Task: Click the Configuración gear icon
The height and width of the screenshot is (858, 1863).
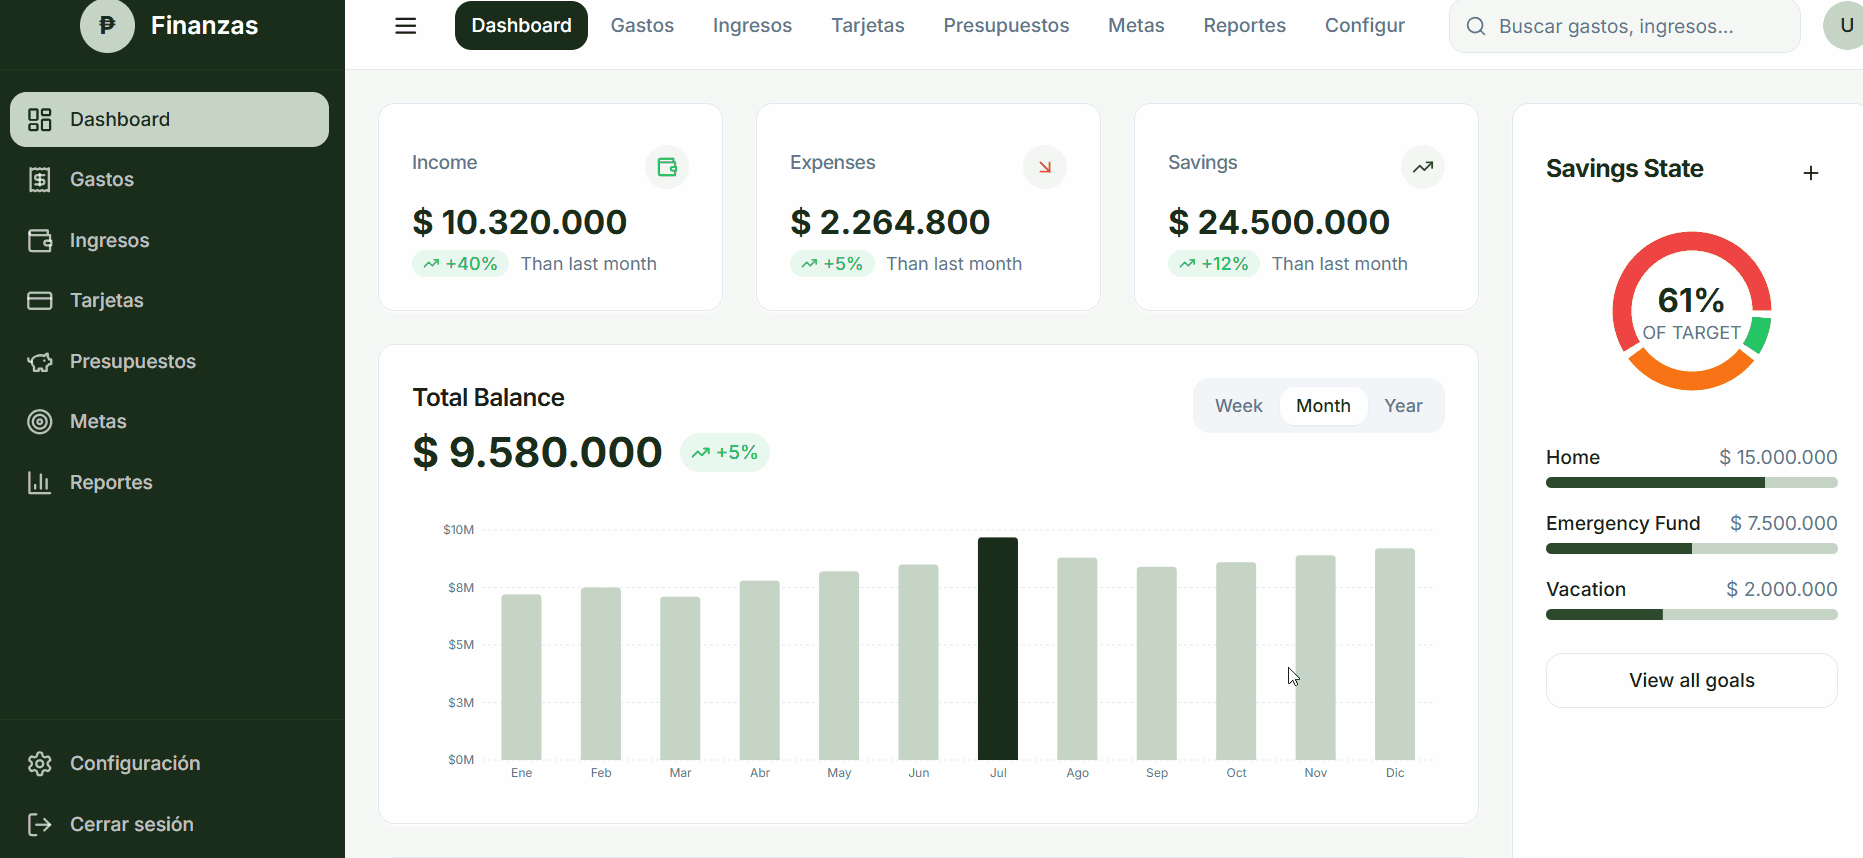Action: tap(40, 764)
